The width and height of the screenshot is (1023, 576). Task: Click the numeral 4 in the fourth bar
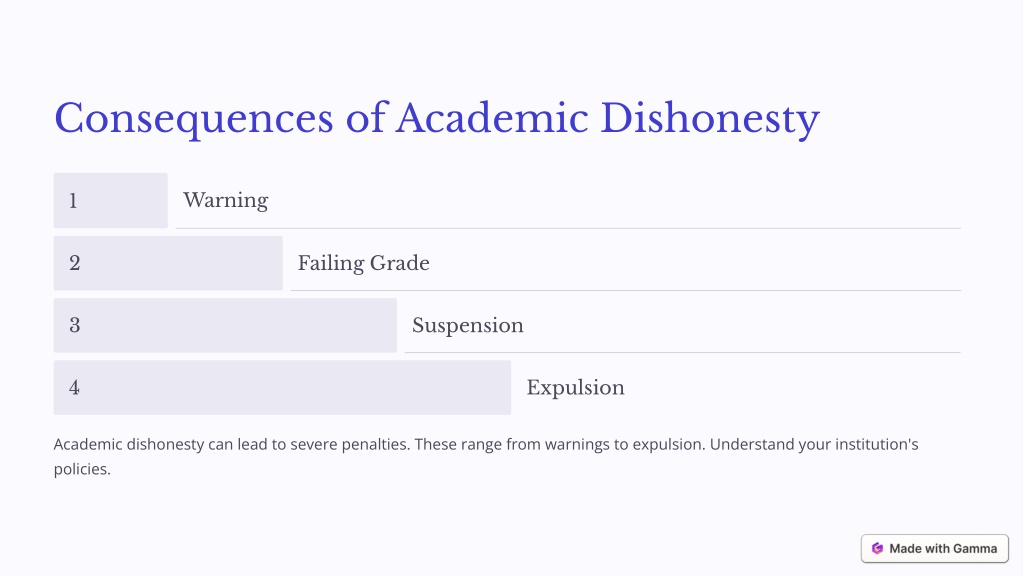74,387
